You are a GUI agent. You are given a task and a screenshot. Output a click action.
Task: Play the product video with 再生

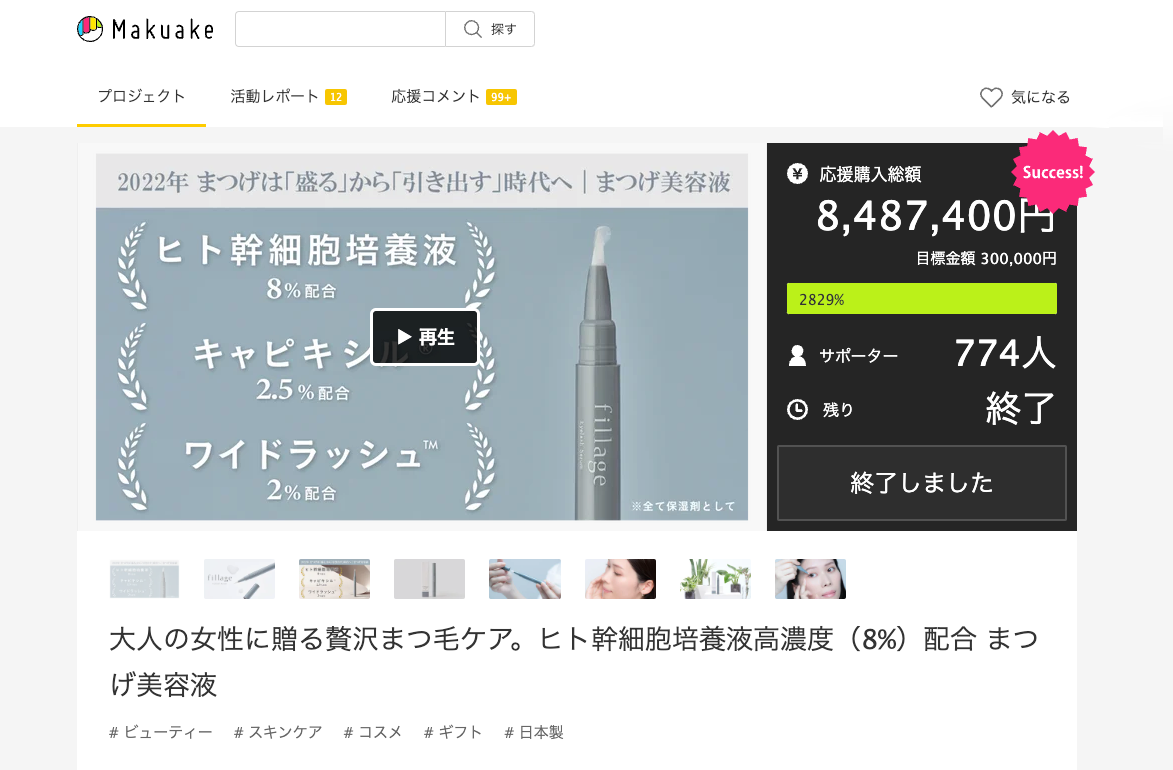click(x=425, y=337)
